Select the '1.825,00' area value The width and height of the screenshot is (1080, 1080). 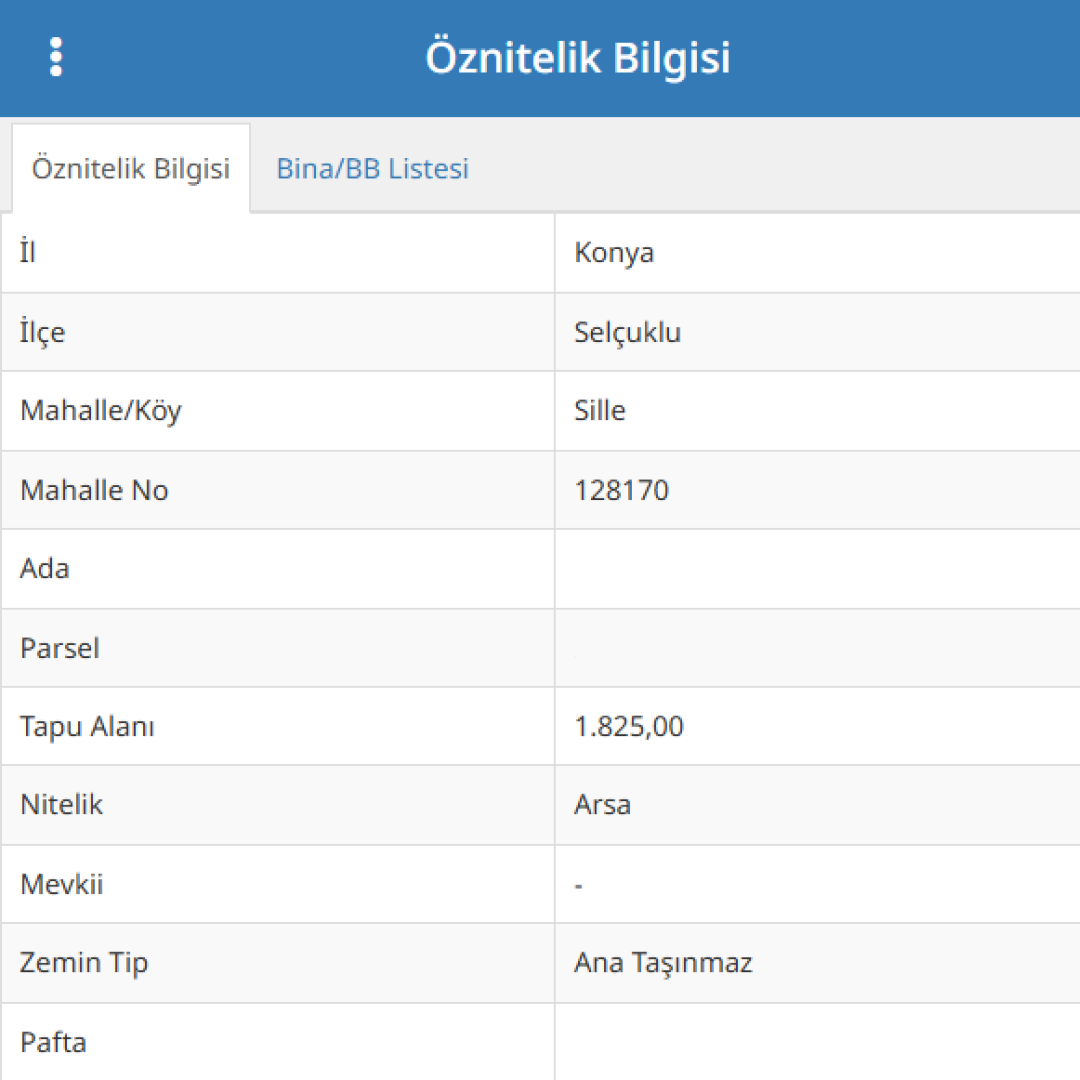(x=629, y=727)
